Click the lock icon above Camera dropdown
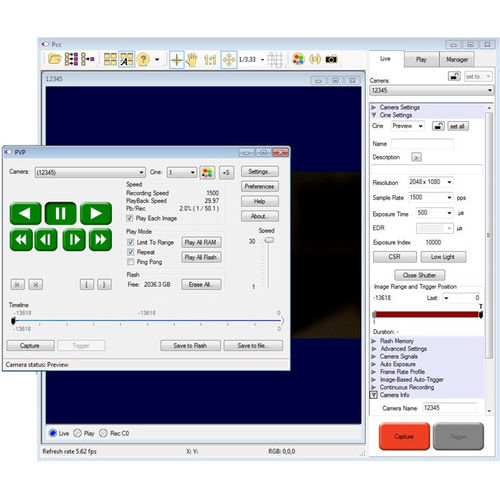Image resolution: width=500 pixels, height=500 pixels. pyautogui.click(x=454, y=76)
